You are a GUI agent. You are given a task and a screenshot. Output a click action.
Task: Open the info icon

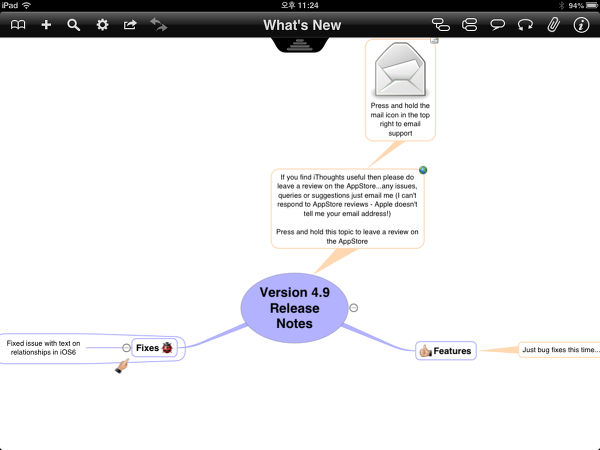coord(581,25)
